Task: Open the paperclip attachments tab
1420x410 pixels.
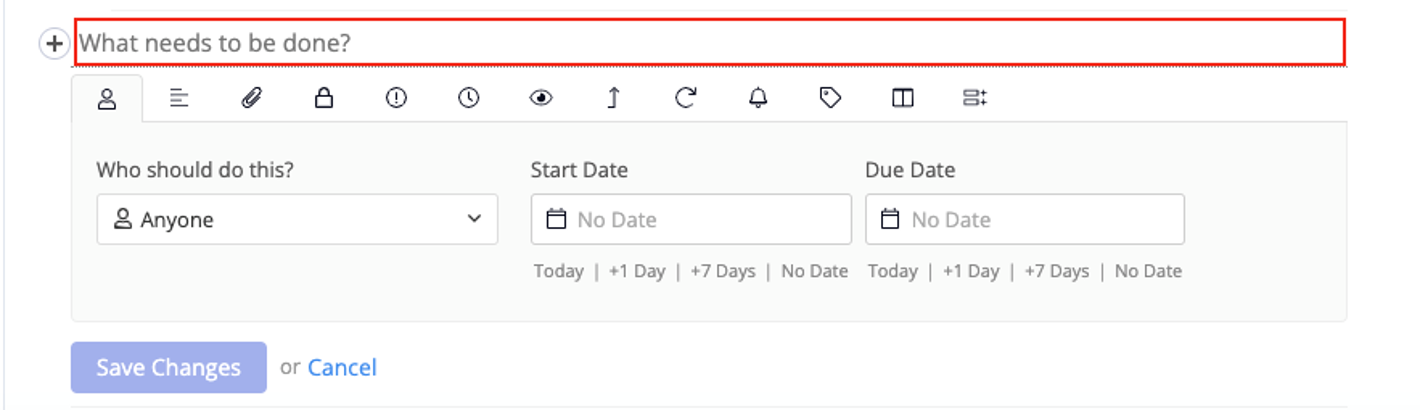Action: coord(252,98)
